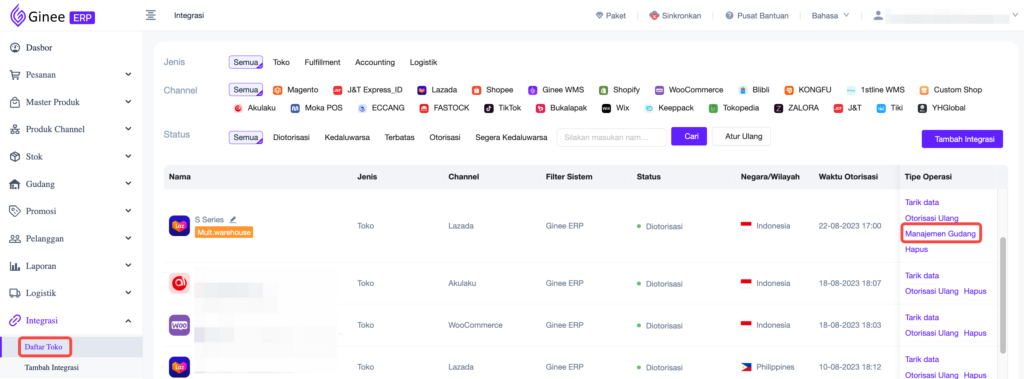
Task: Open the Bahasa language dropdown
Action: 831,16
